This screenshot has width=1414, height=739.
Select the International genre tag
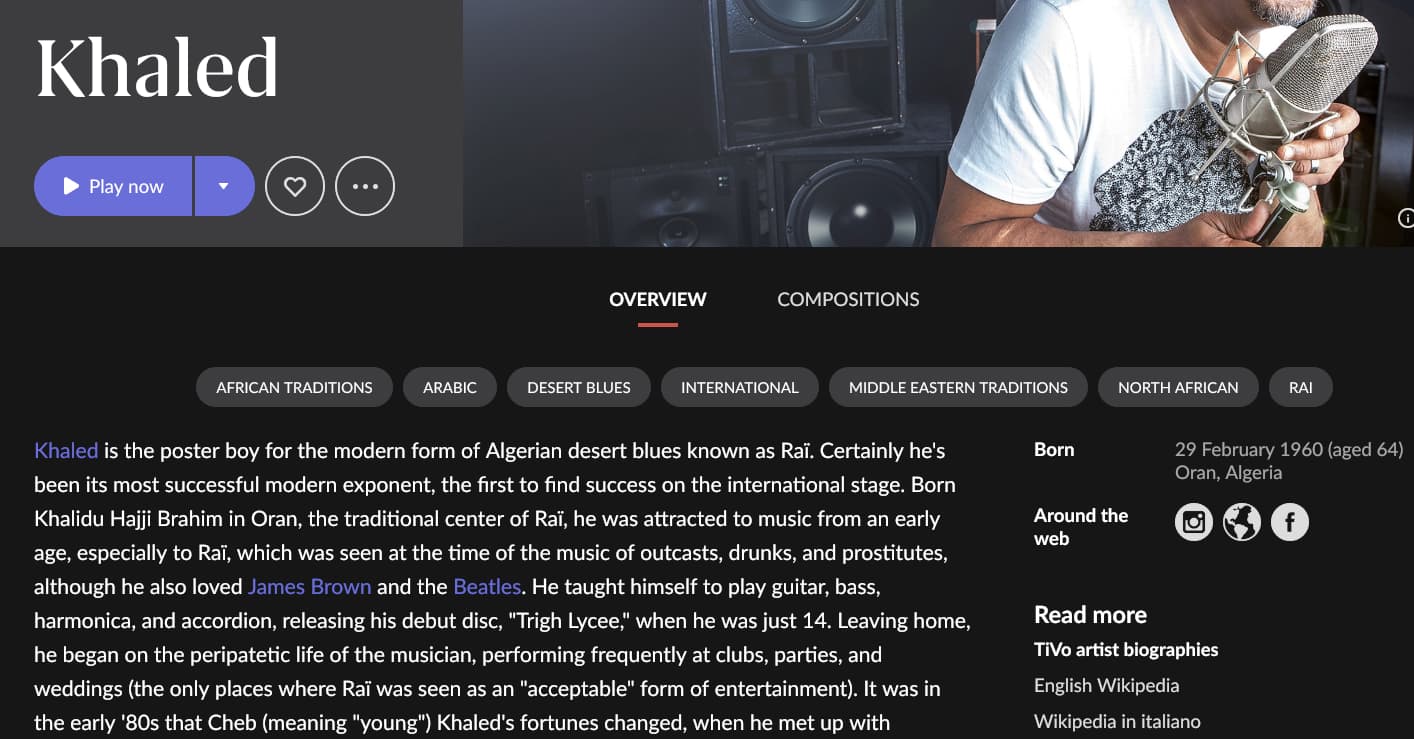pos(740,387)
